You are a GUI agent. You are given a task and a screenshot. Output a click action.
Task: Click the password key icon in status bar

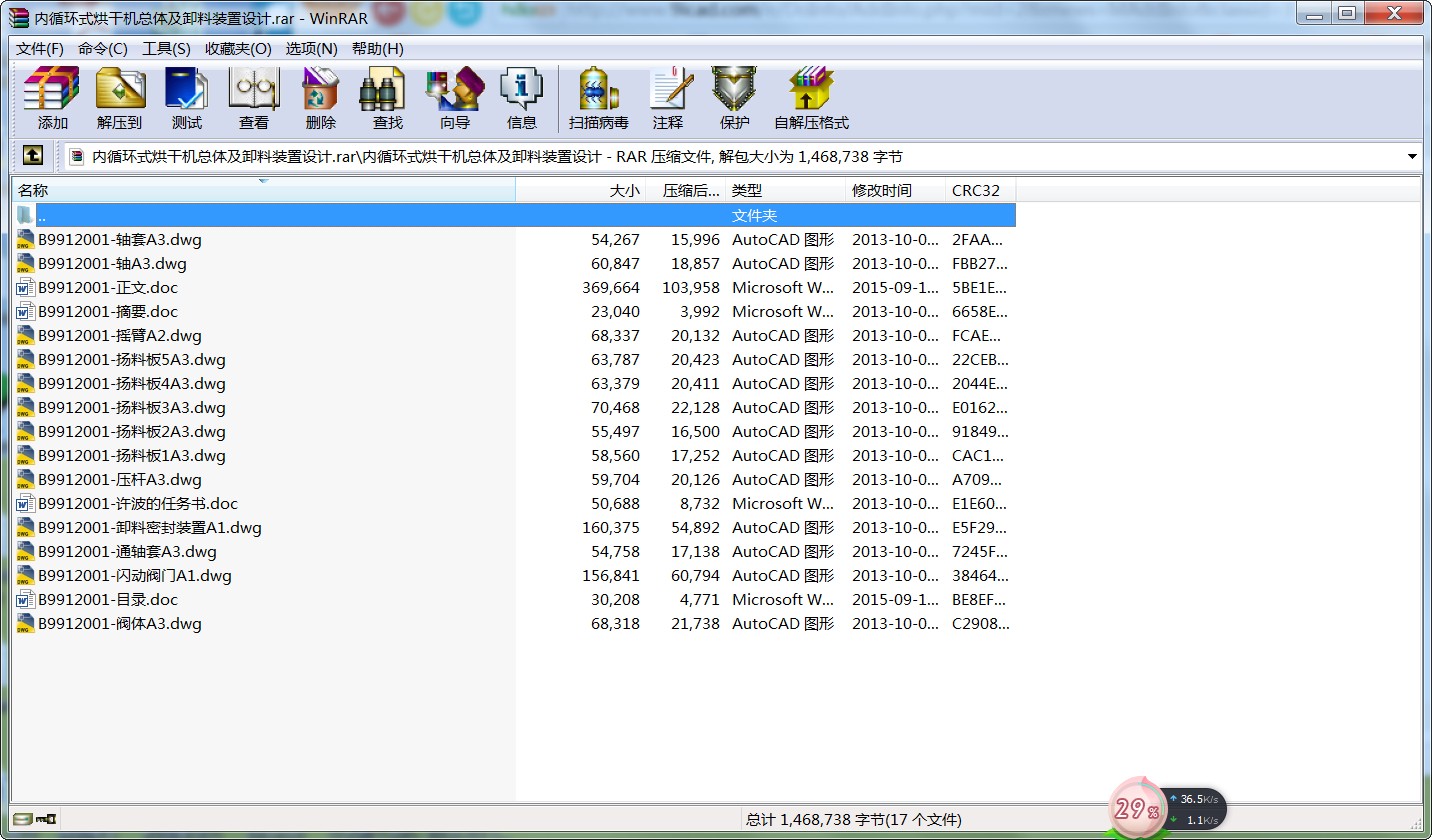pos(46,819)
